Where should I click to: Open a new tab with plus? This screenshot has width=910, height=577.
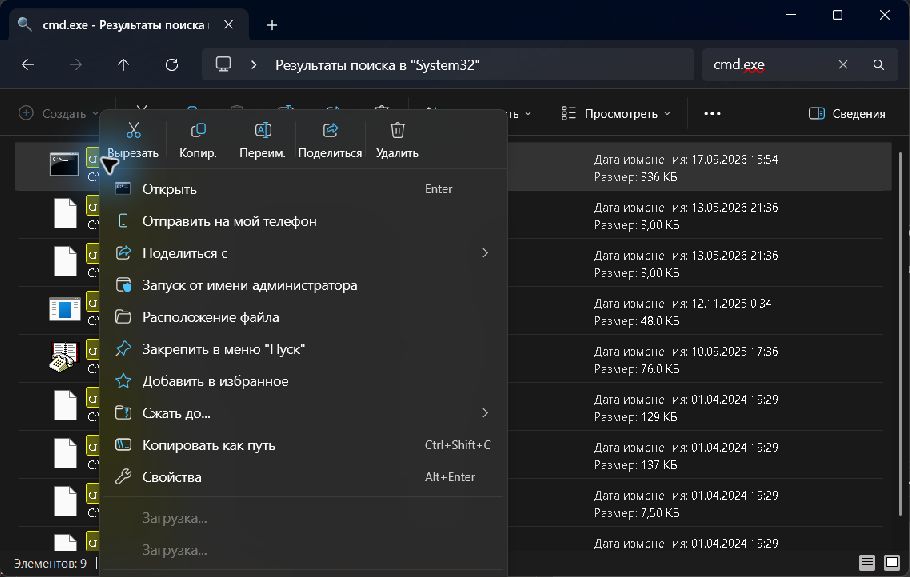pyautogui.click(x=272, y=25)
